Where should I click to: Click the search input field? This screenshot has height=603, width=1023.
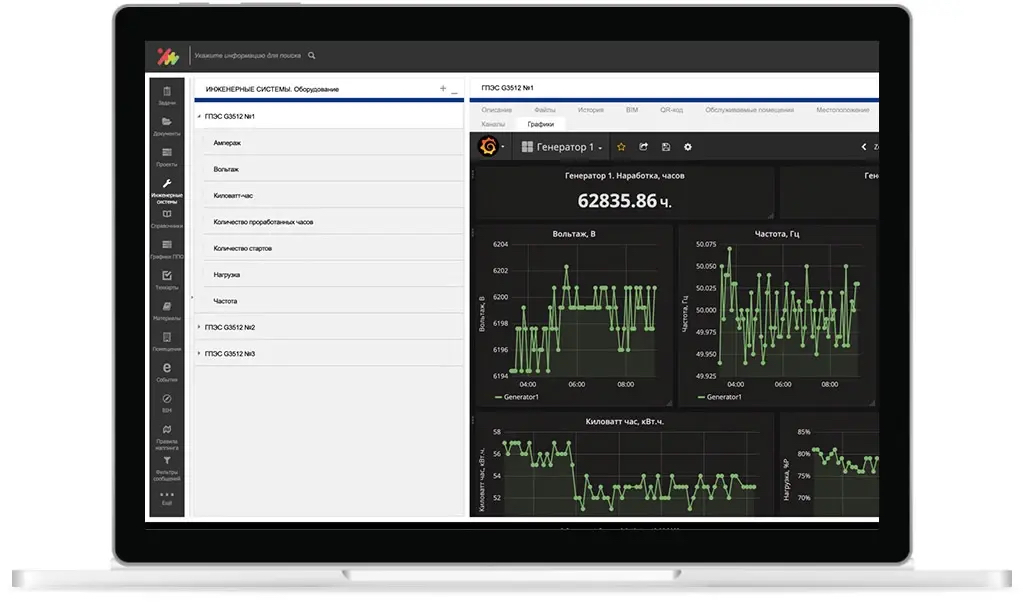pos(248,56)
